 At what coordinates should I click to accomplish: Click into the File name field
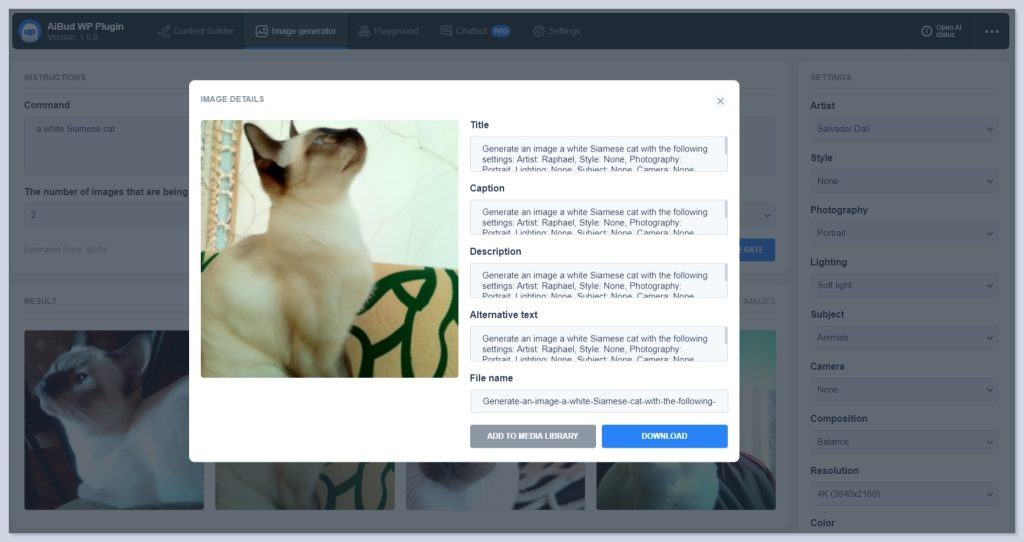point(599,401)
